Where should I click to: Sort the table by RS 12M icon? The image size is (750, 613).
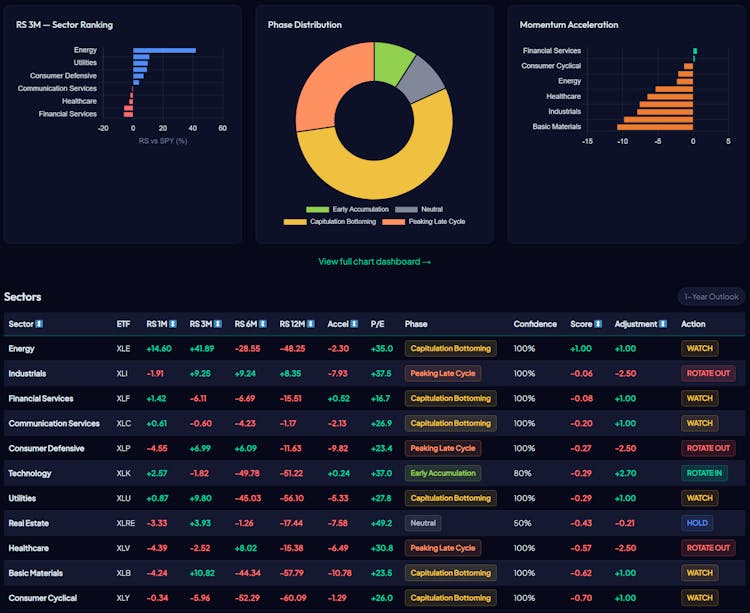pyautogui.click(x=311, y=324)
